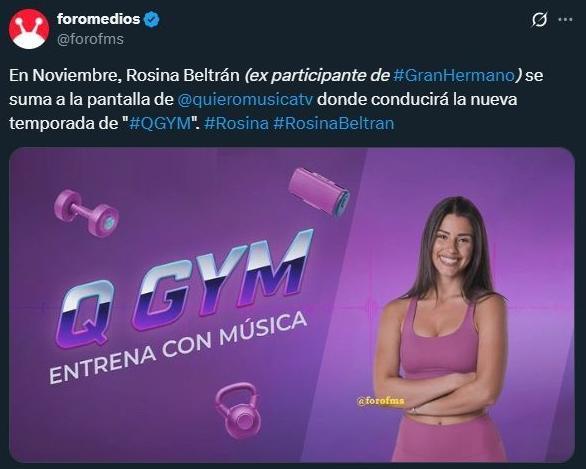This screenshot has width=586, height=469.
Task: Click the verified badge next to foromedios
Action: tap(152, 19)
